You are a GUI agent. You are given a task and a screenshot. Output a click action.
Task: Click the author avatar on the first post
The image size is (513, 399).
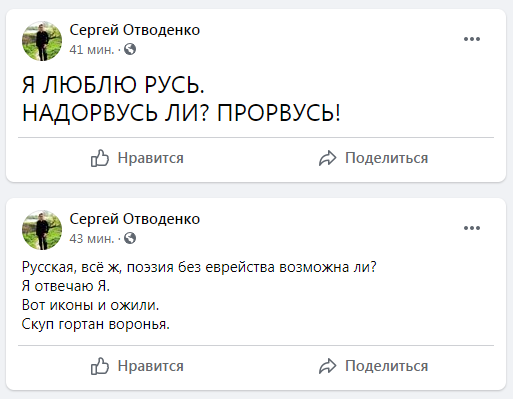click(x=42, y=41)
